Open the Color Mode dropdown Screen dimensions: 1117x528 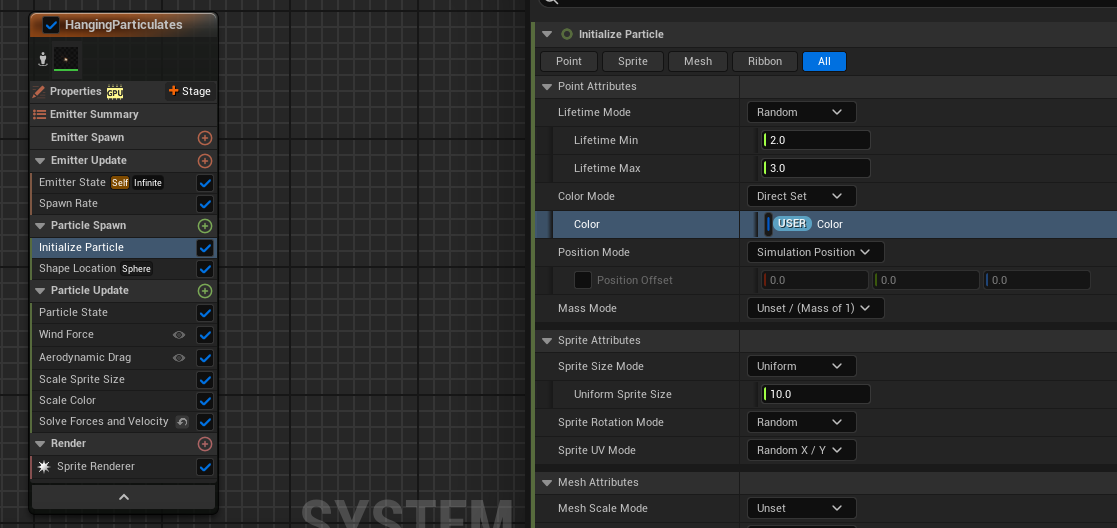coord(801,196)
